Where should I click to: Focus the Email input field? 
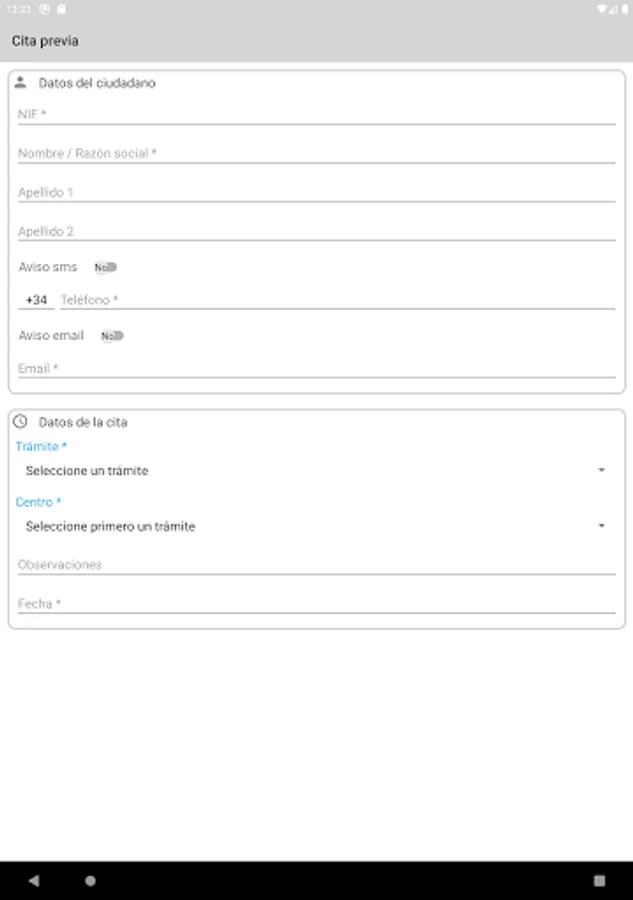pos(316,369)
